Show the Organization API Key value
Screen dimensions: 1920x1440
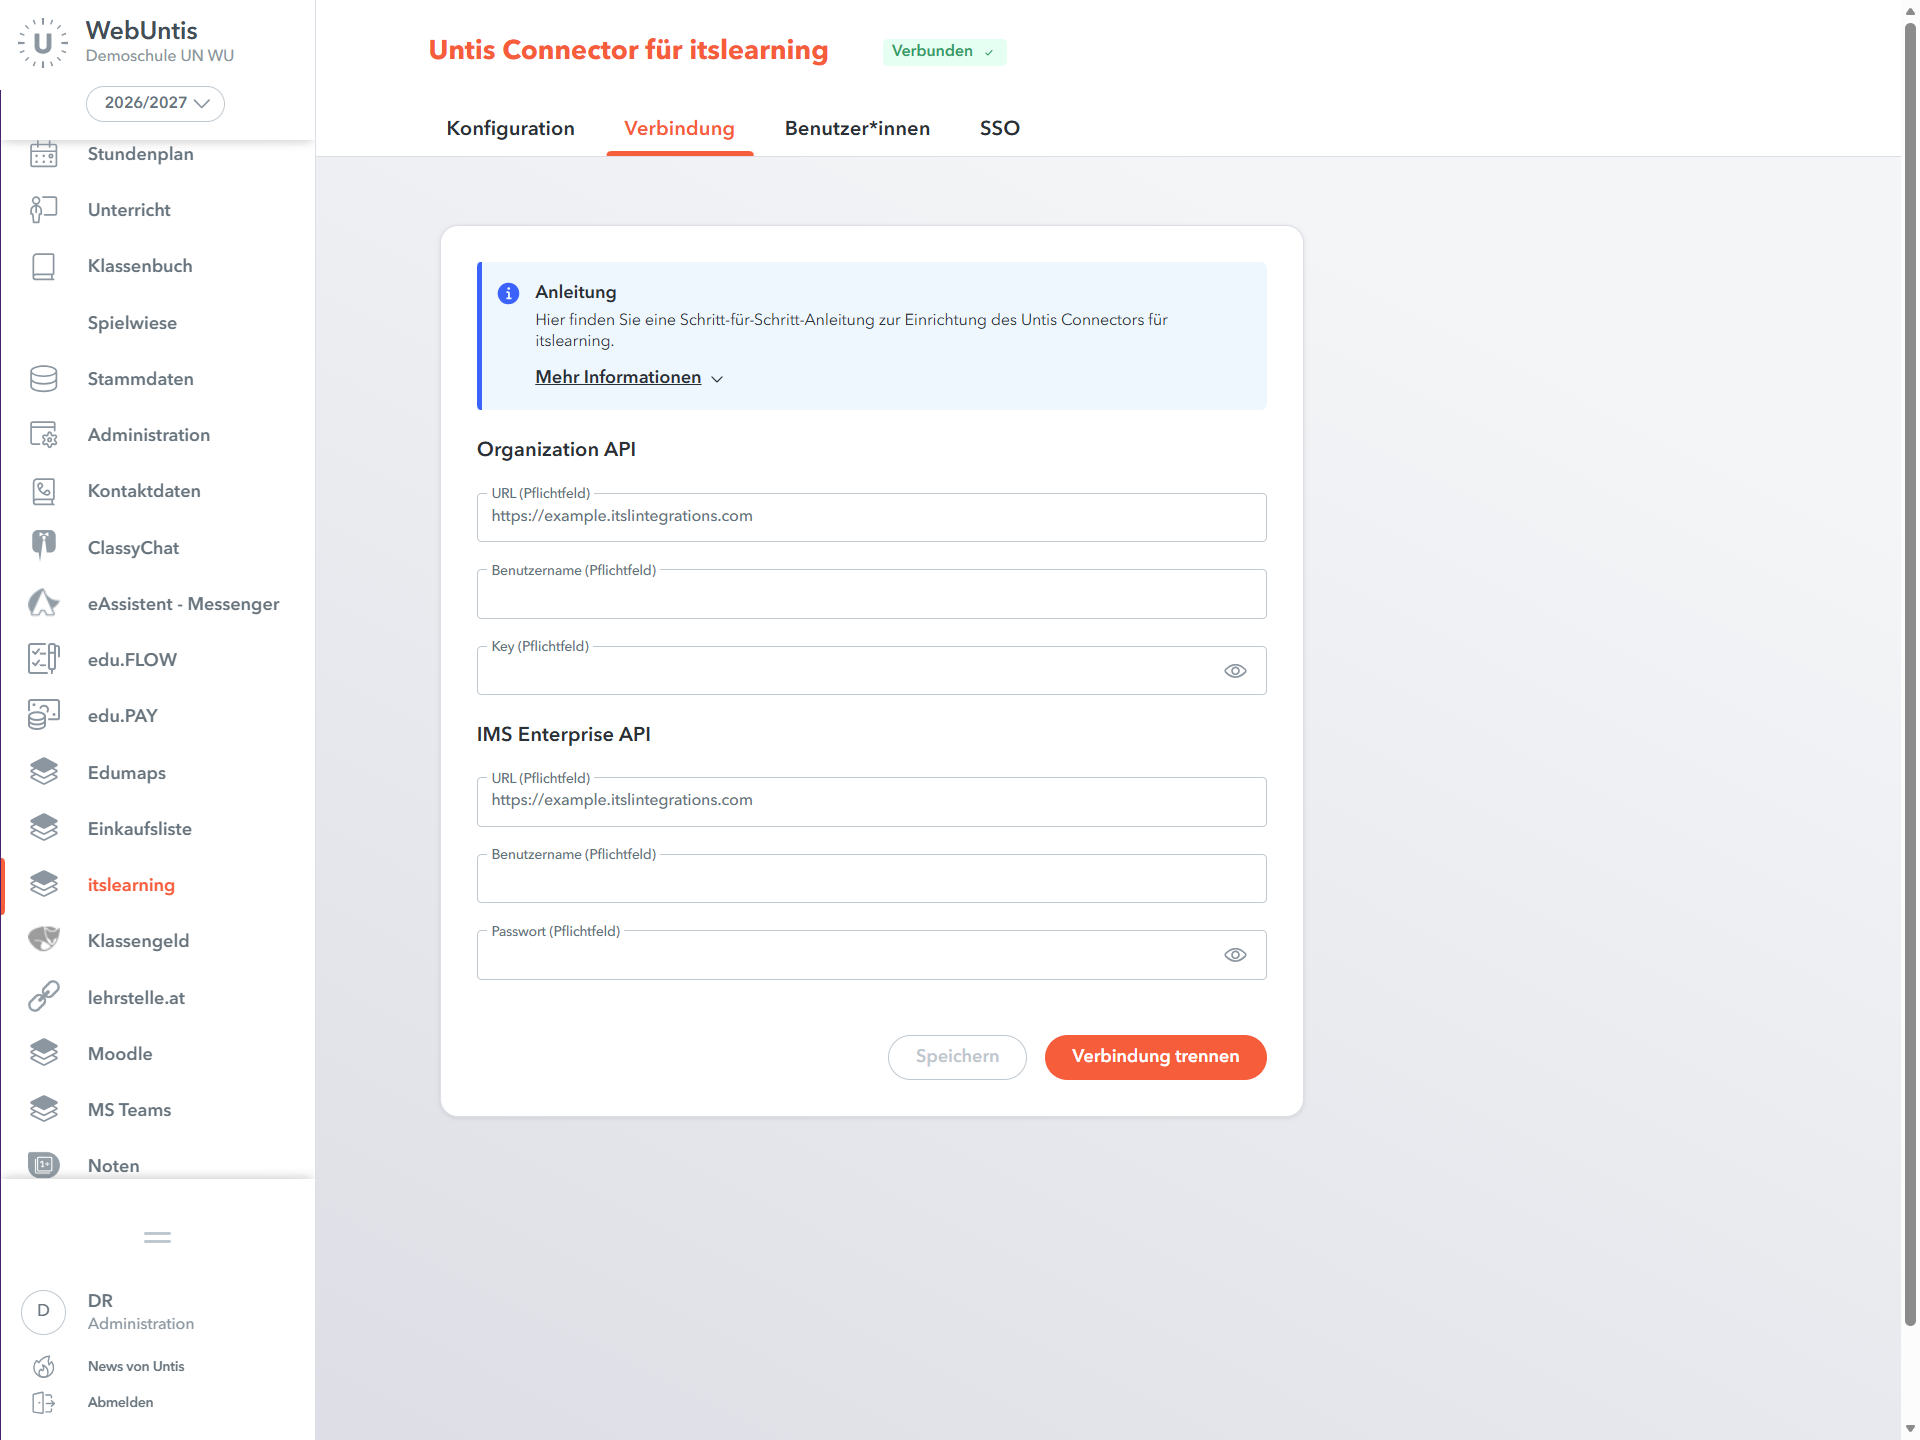1235,671
